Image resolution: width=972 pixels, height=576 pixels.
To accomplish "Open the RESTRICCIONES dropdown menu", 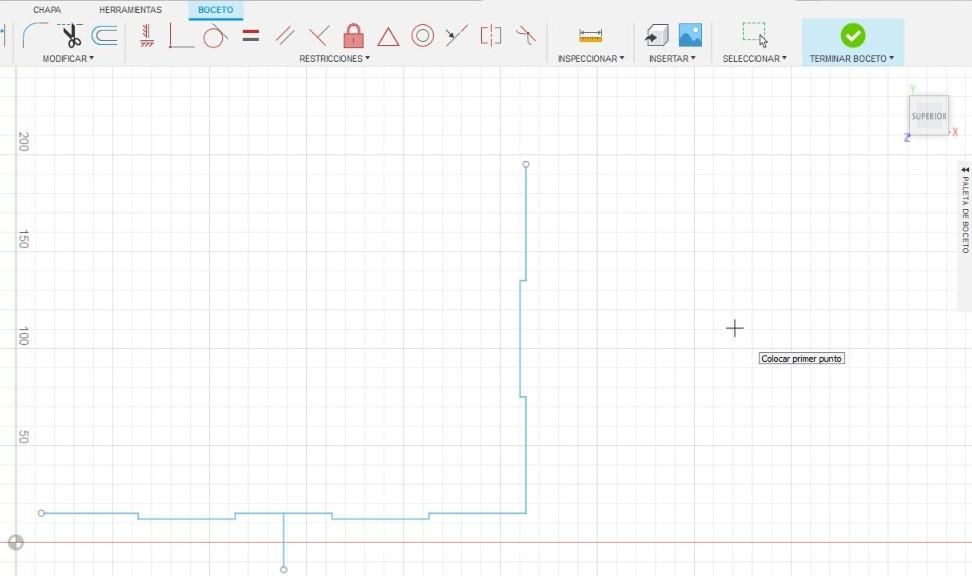I will pyautogui.click(x=334, y=58).
